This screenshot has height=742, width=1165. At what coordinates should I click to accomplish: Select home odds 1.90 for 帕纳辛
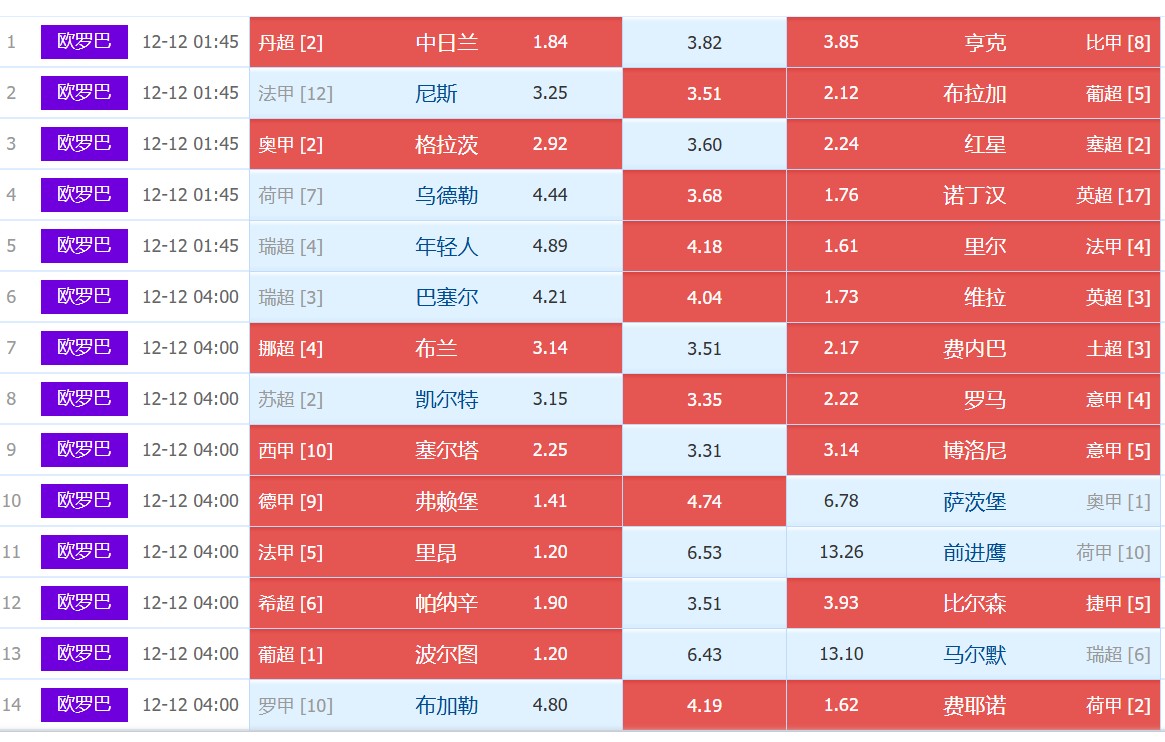tap(550, 603)
